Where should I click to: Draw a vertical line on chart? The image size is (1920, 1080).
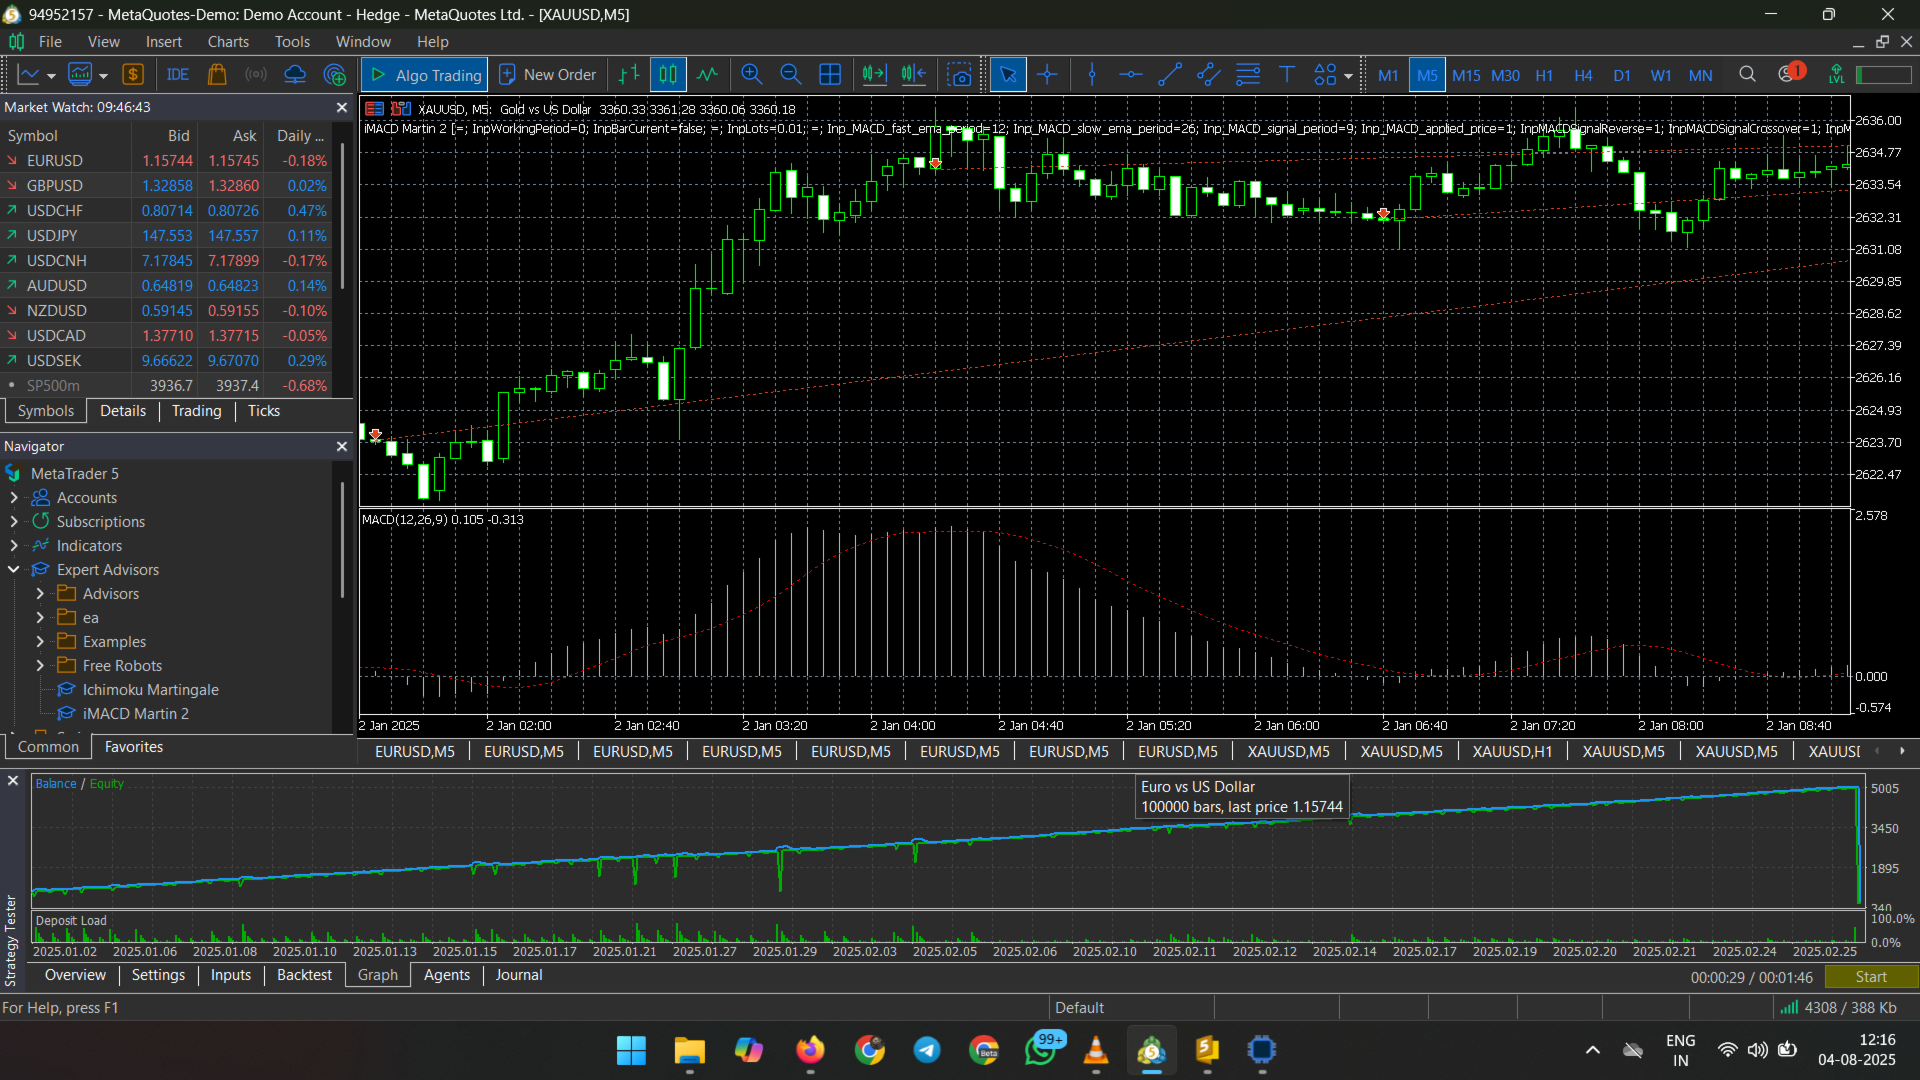(1092, 75)
